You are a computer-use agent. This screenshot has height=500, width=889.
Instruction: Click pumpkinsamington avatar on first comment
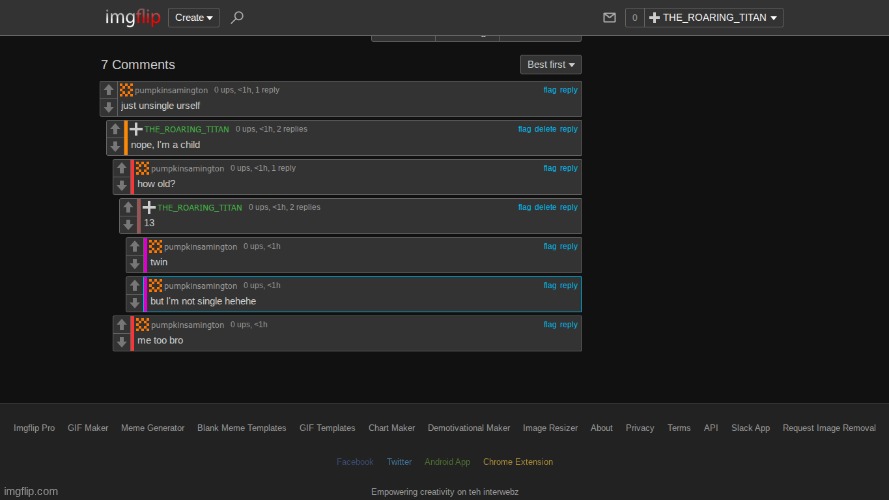127,90
